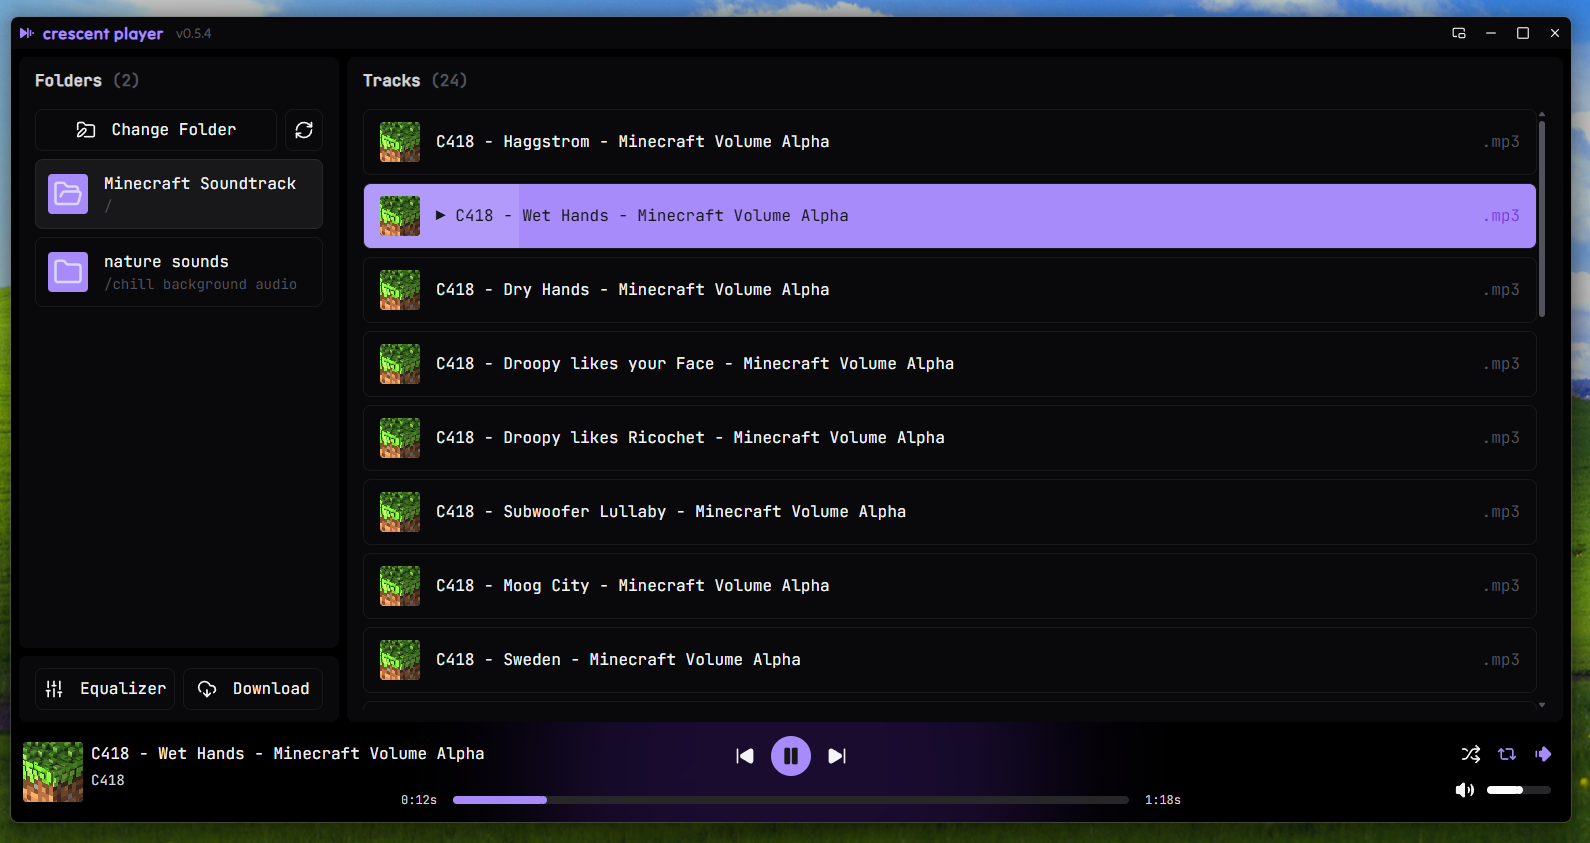The width and height of the screenshot is (1590, 843).
Task: Click the Subwoofer Lullaby album thumbnail
Action: point(400,512)
